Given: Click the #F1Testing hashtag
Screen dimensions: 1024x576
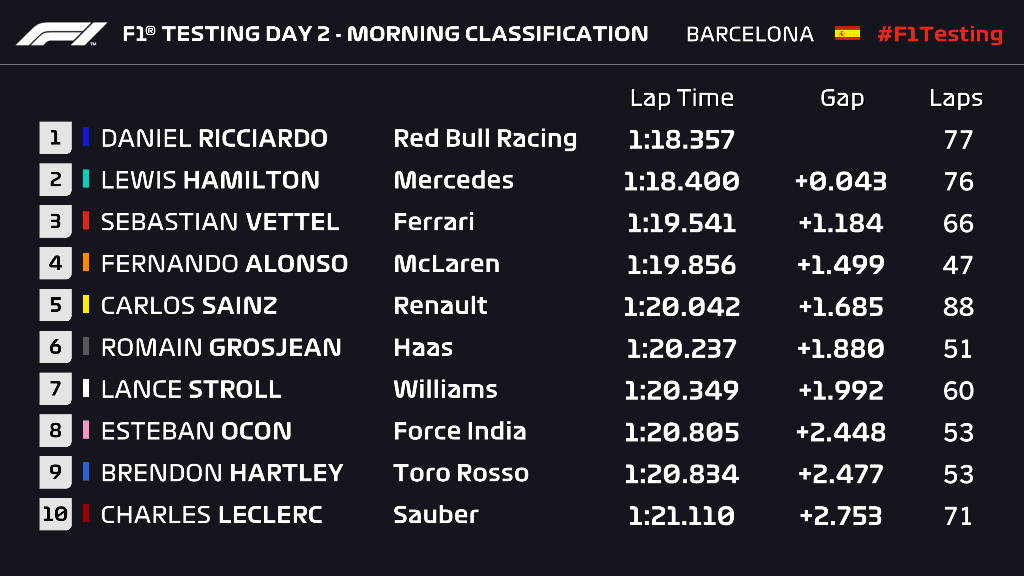Looking at the screenshot, I should click(x=939, y=34).
